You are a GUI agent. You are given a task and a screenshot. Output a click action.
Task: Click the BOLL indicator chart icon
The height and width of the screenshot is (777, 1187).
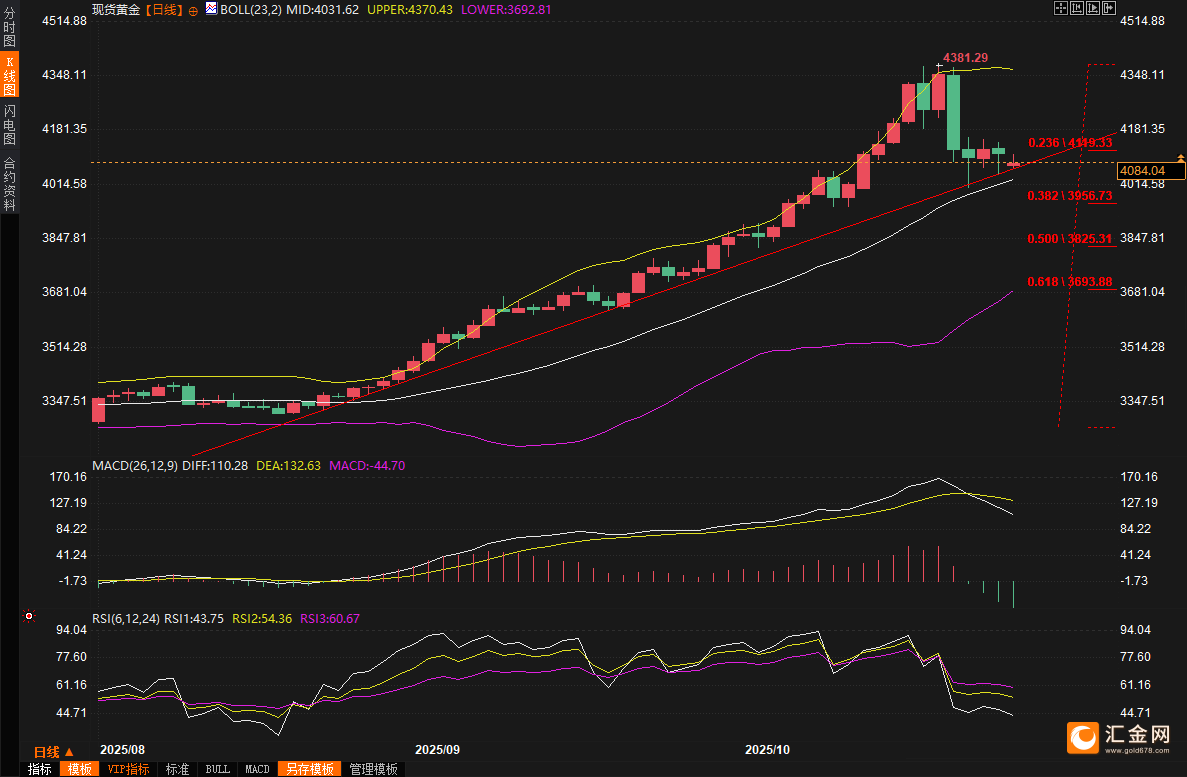coord(210,9)
